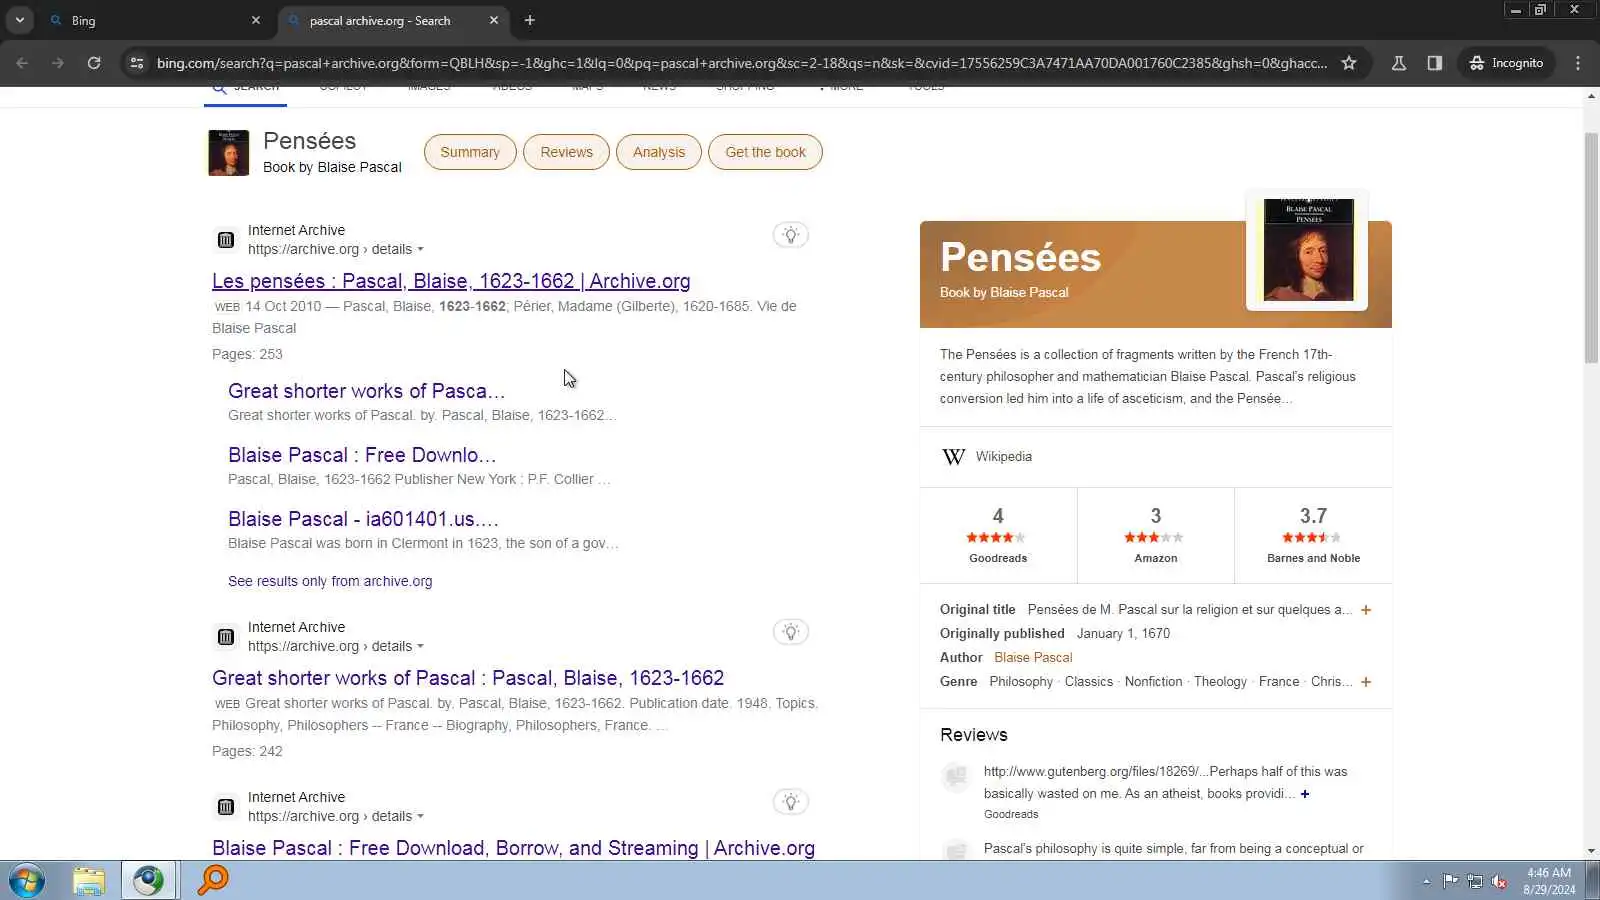Open Les pensées : Pascal, Blaise result
Screen dimensions: 1600x900
pos(451,281)
